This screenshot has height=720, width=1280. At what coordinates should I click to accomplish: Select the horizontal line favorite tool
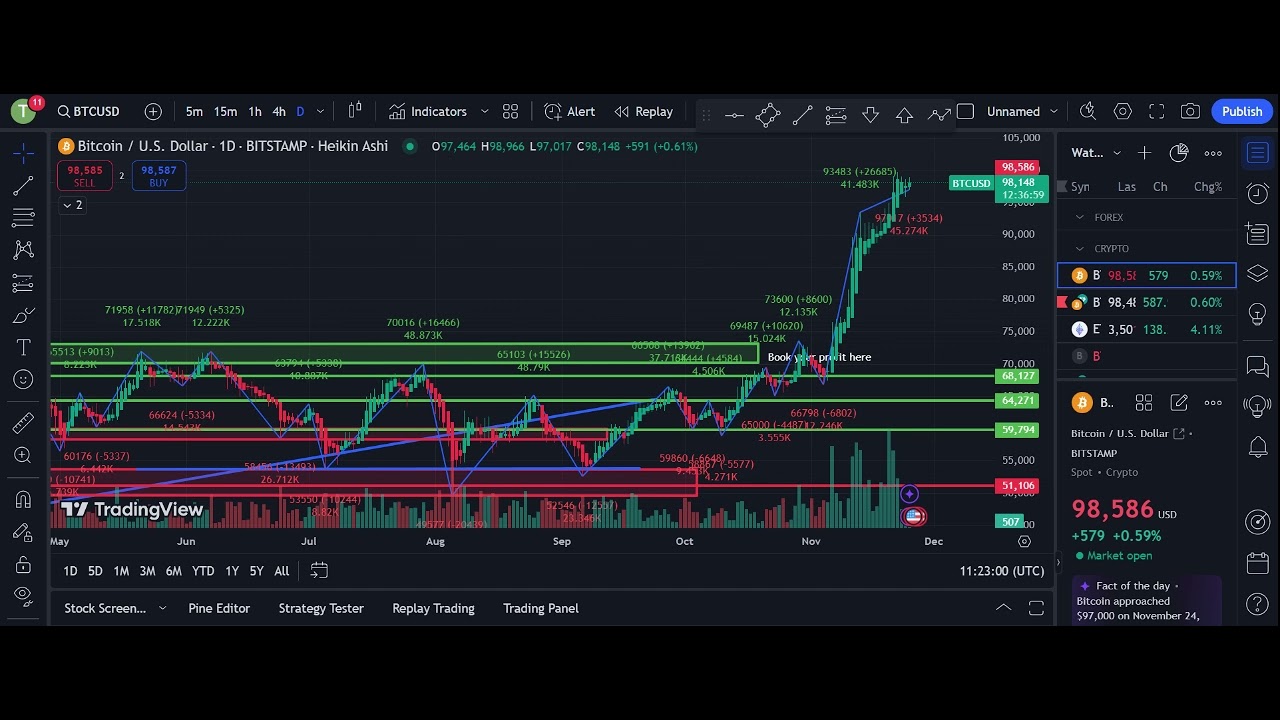point(734,115)
